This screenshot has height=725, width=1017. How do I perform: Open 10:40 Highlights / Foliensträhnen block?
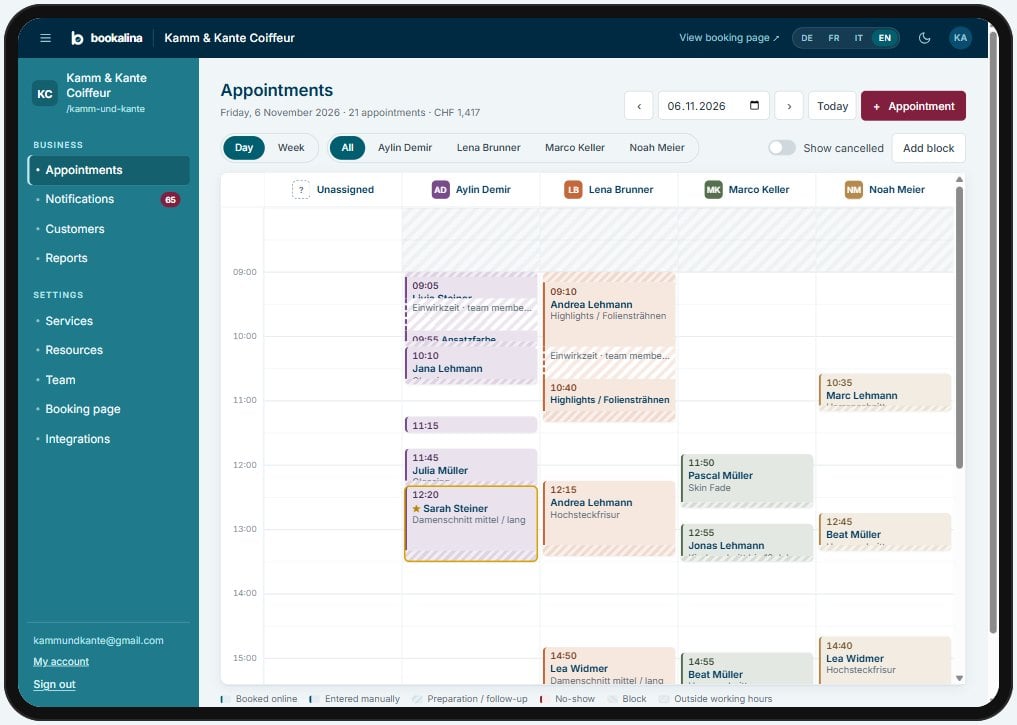(x=609, y=396)
